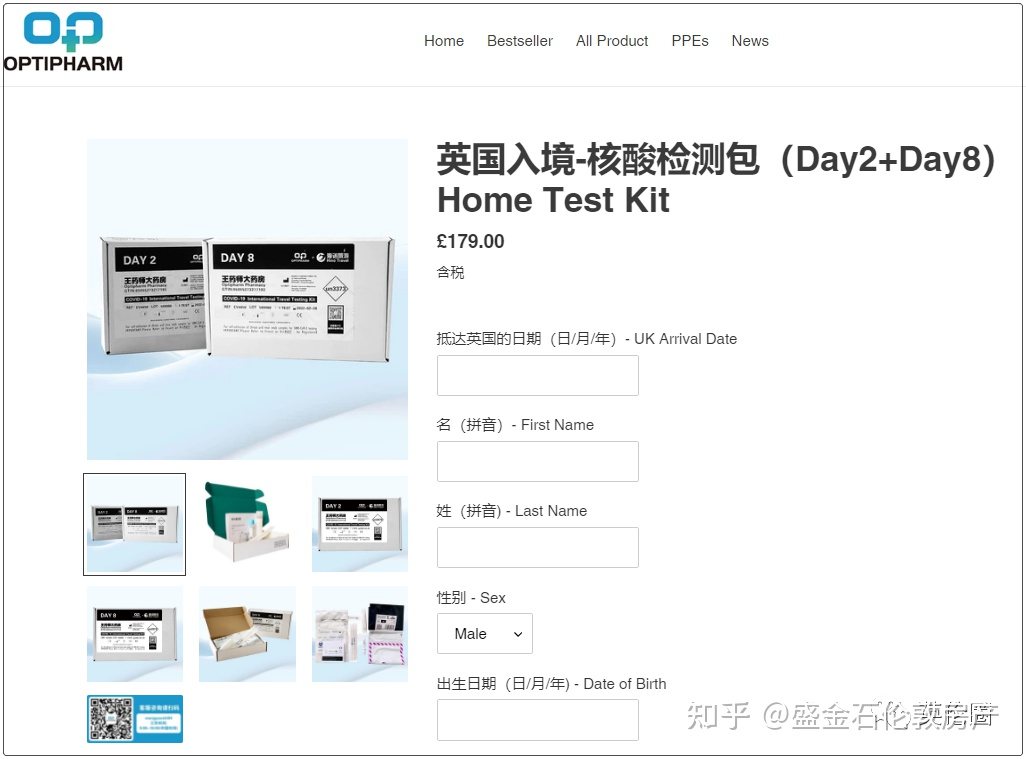Click the Last Name label text
The image size is (1026, 759).
[x=512, y=511]
